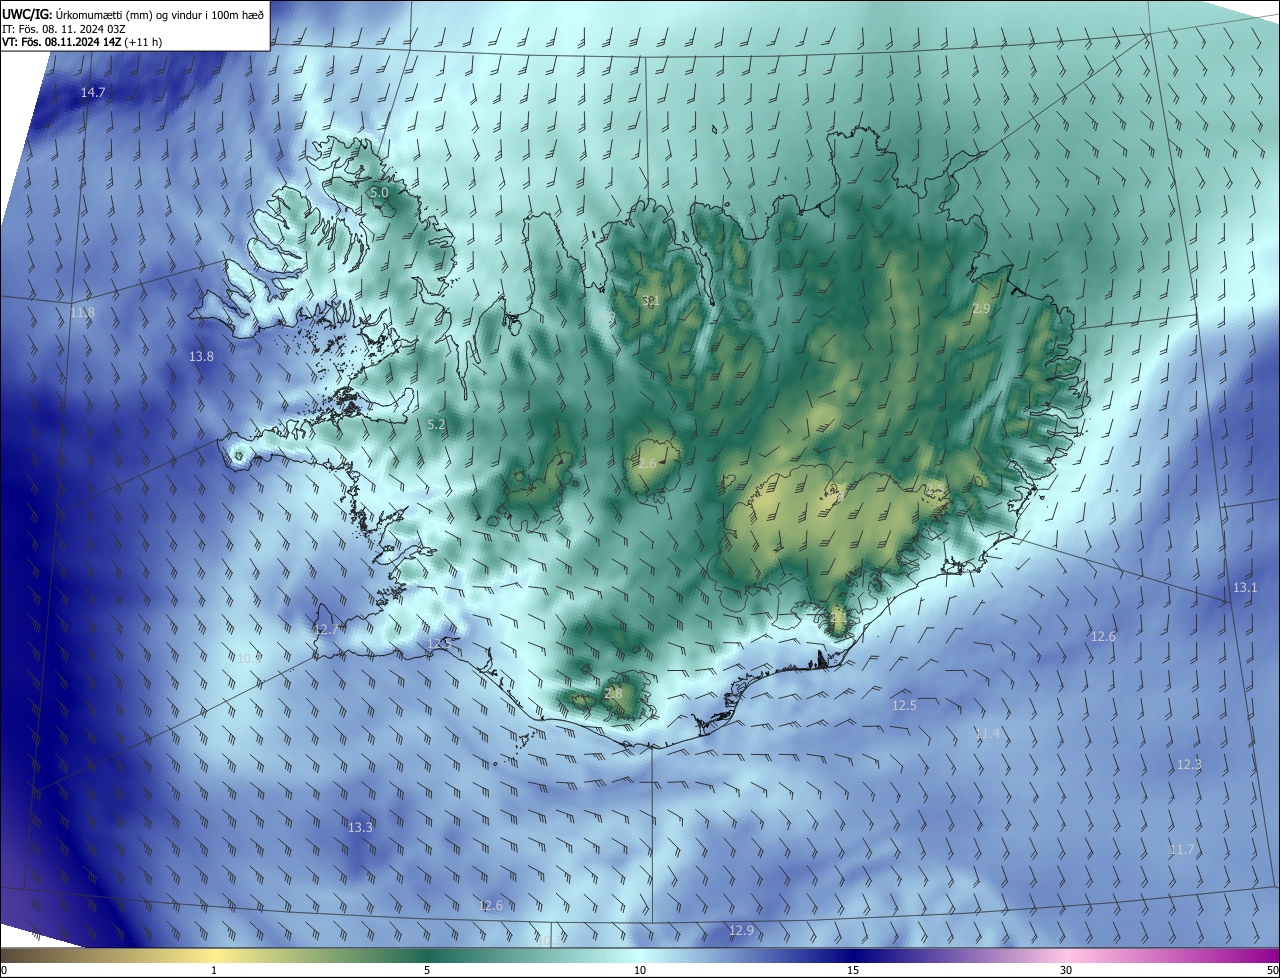Pick the dark blue colorbar segment above tick 15
The width and height of the screenshot is (1280, 978).
point(853,955)
